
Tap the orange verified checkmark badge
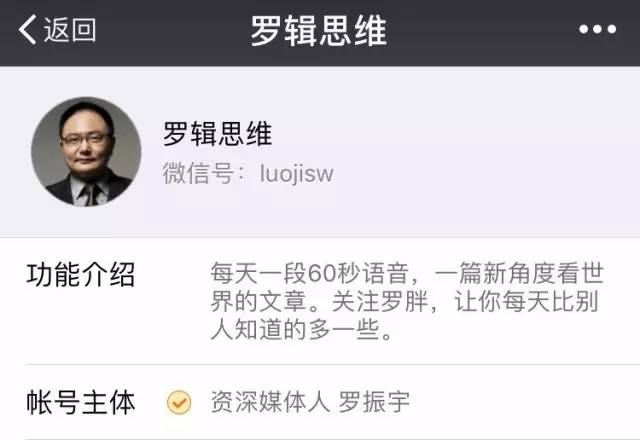point(179,402)
